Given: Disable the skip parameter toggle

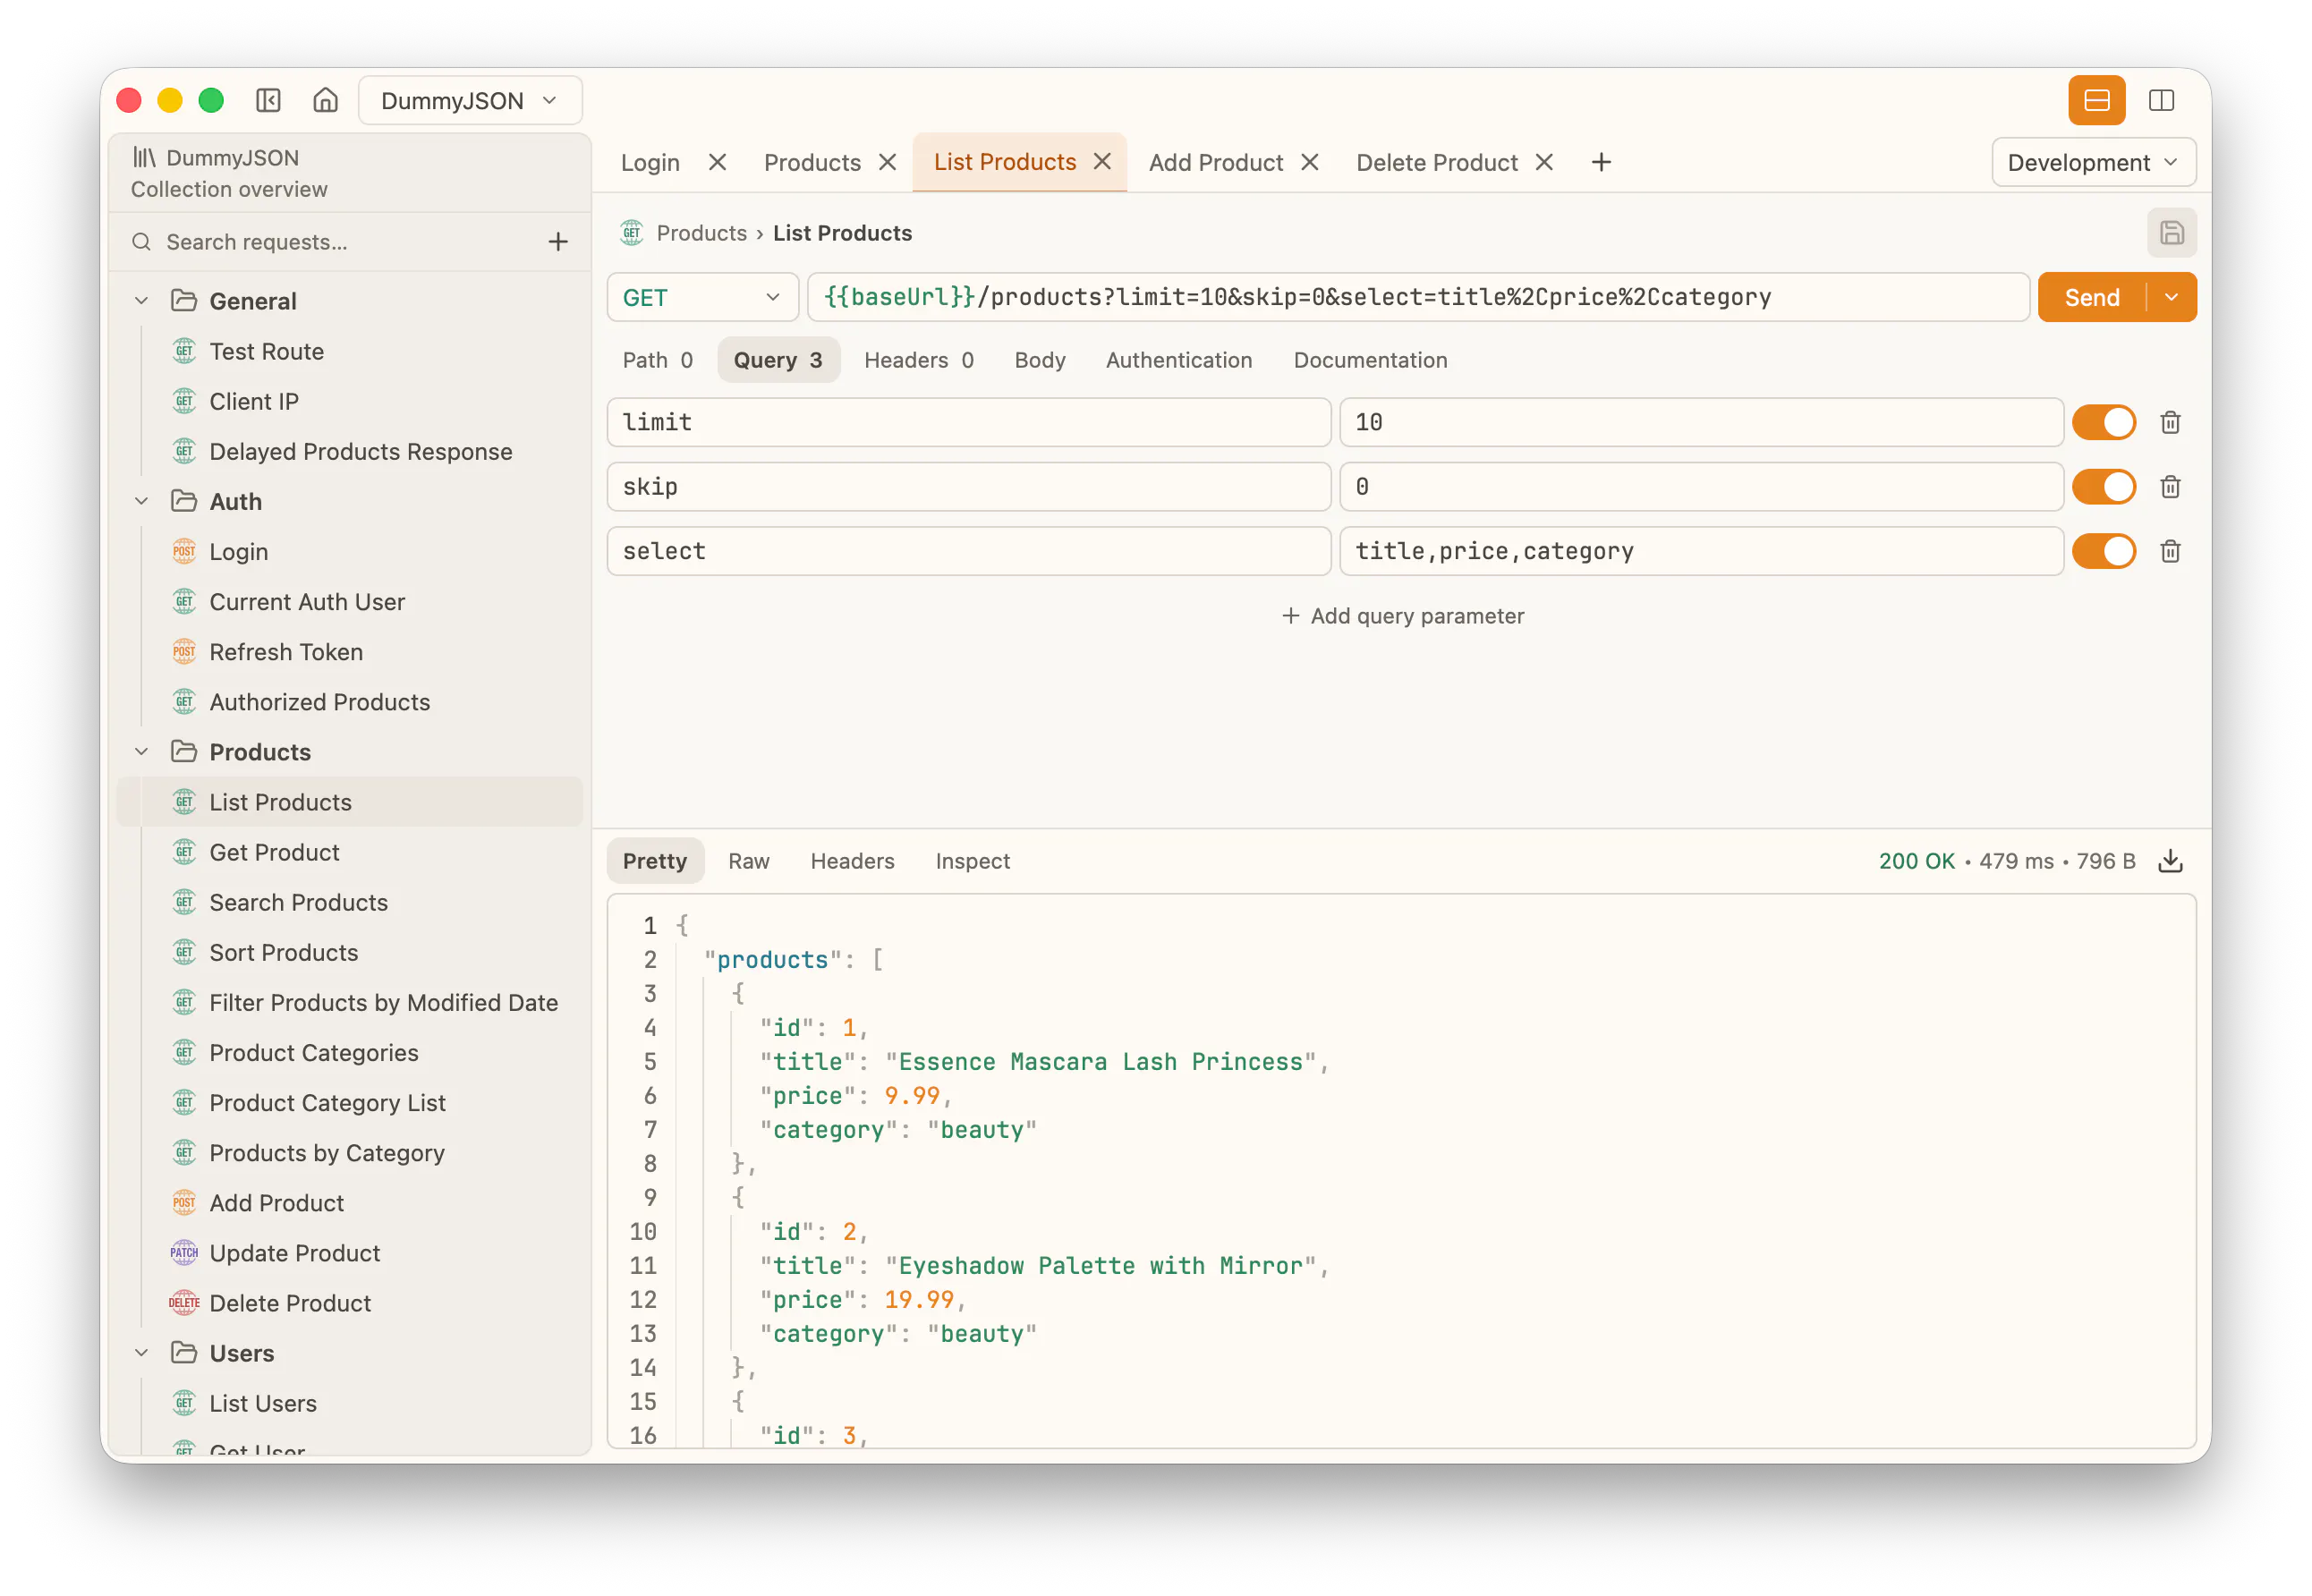Looking at the screenshot, I should 2103,487.
